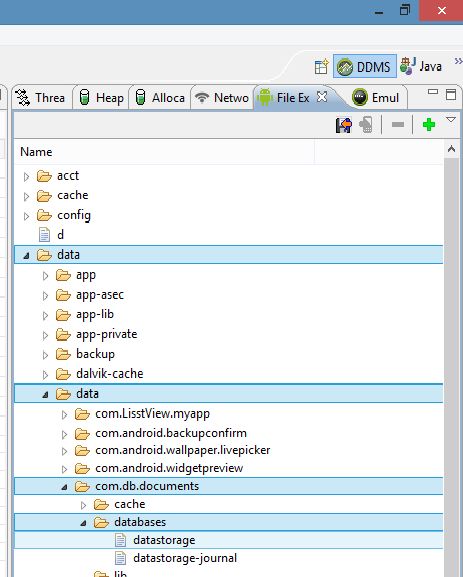Switch to the DDMS perspective

tap(364, 66)
